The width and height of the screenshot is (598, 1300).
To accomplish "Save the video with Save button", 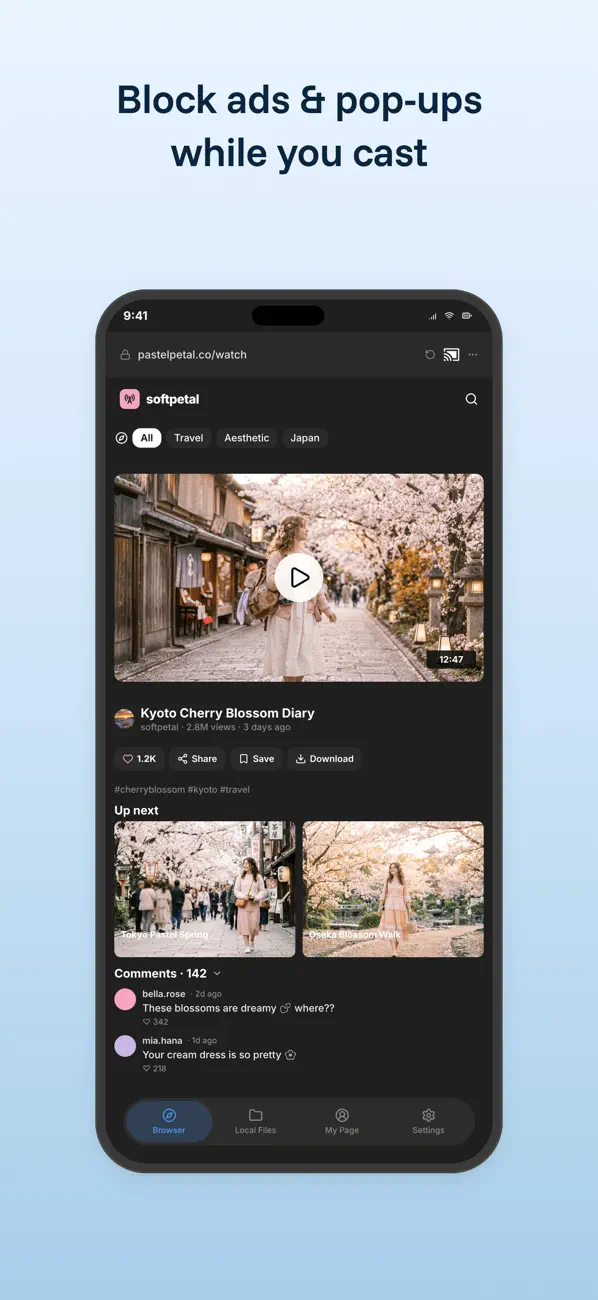I will [257, 759].
